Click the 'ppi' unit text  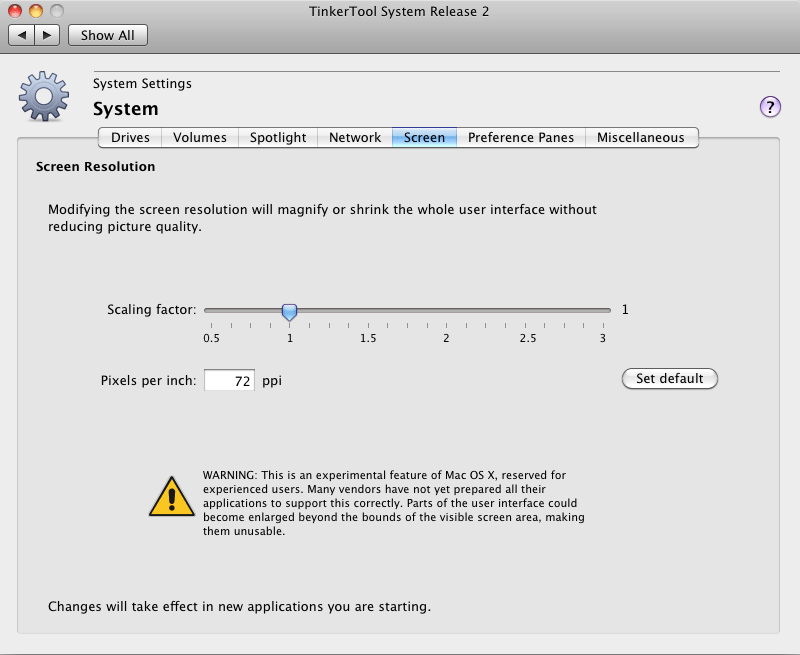pos(272,382)
